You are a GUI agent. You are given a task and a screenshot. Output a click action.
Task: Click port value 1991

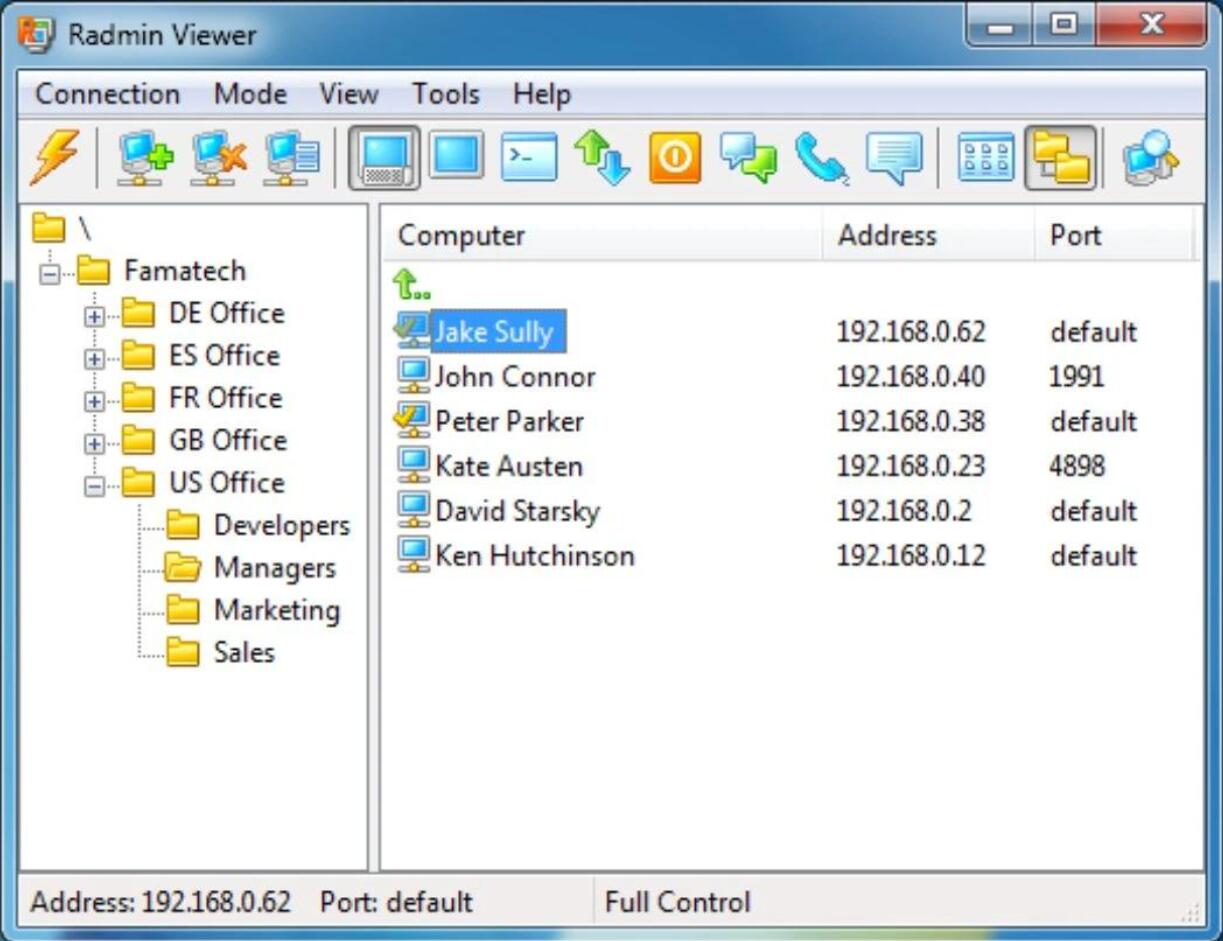point(1076,376)
